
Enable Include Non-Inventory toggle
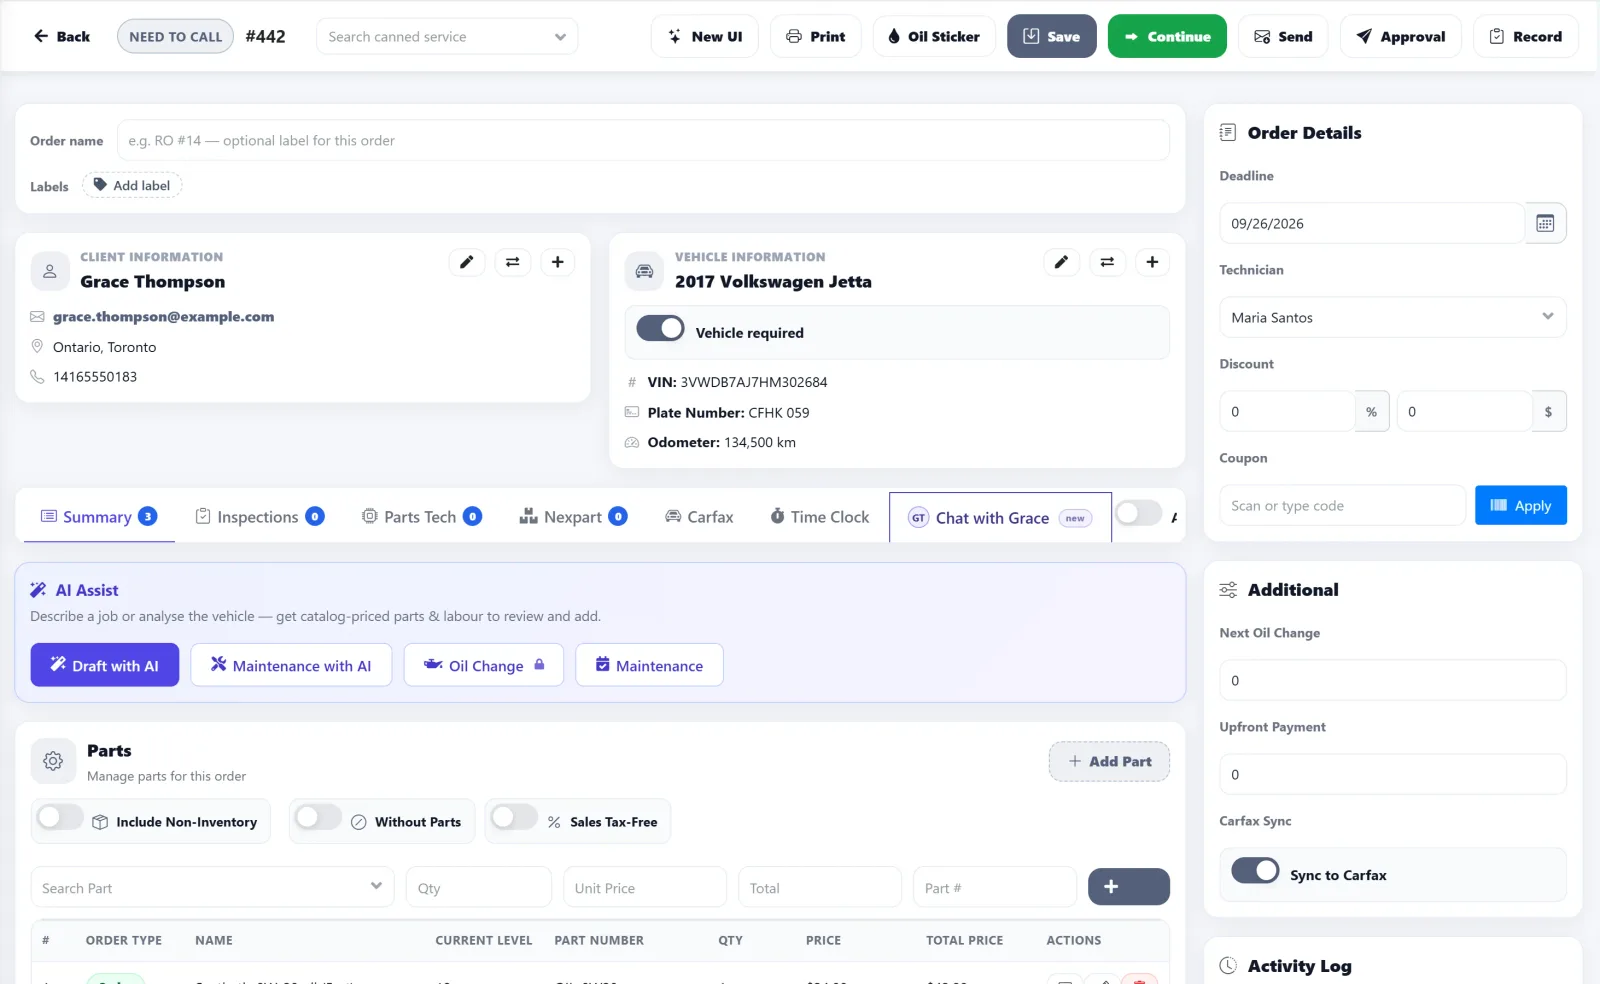coord(60,818)
